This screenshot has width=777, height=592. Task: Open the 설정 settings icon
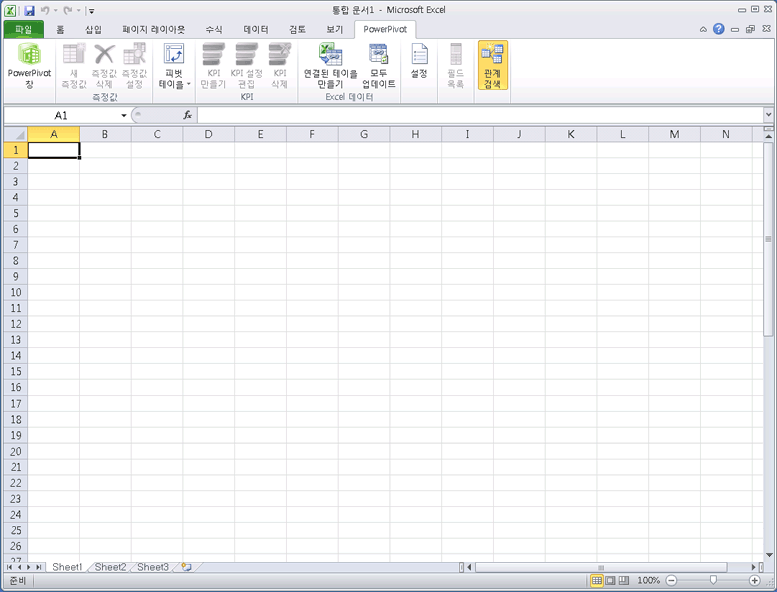tap(419, 61)
